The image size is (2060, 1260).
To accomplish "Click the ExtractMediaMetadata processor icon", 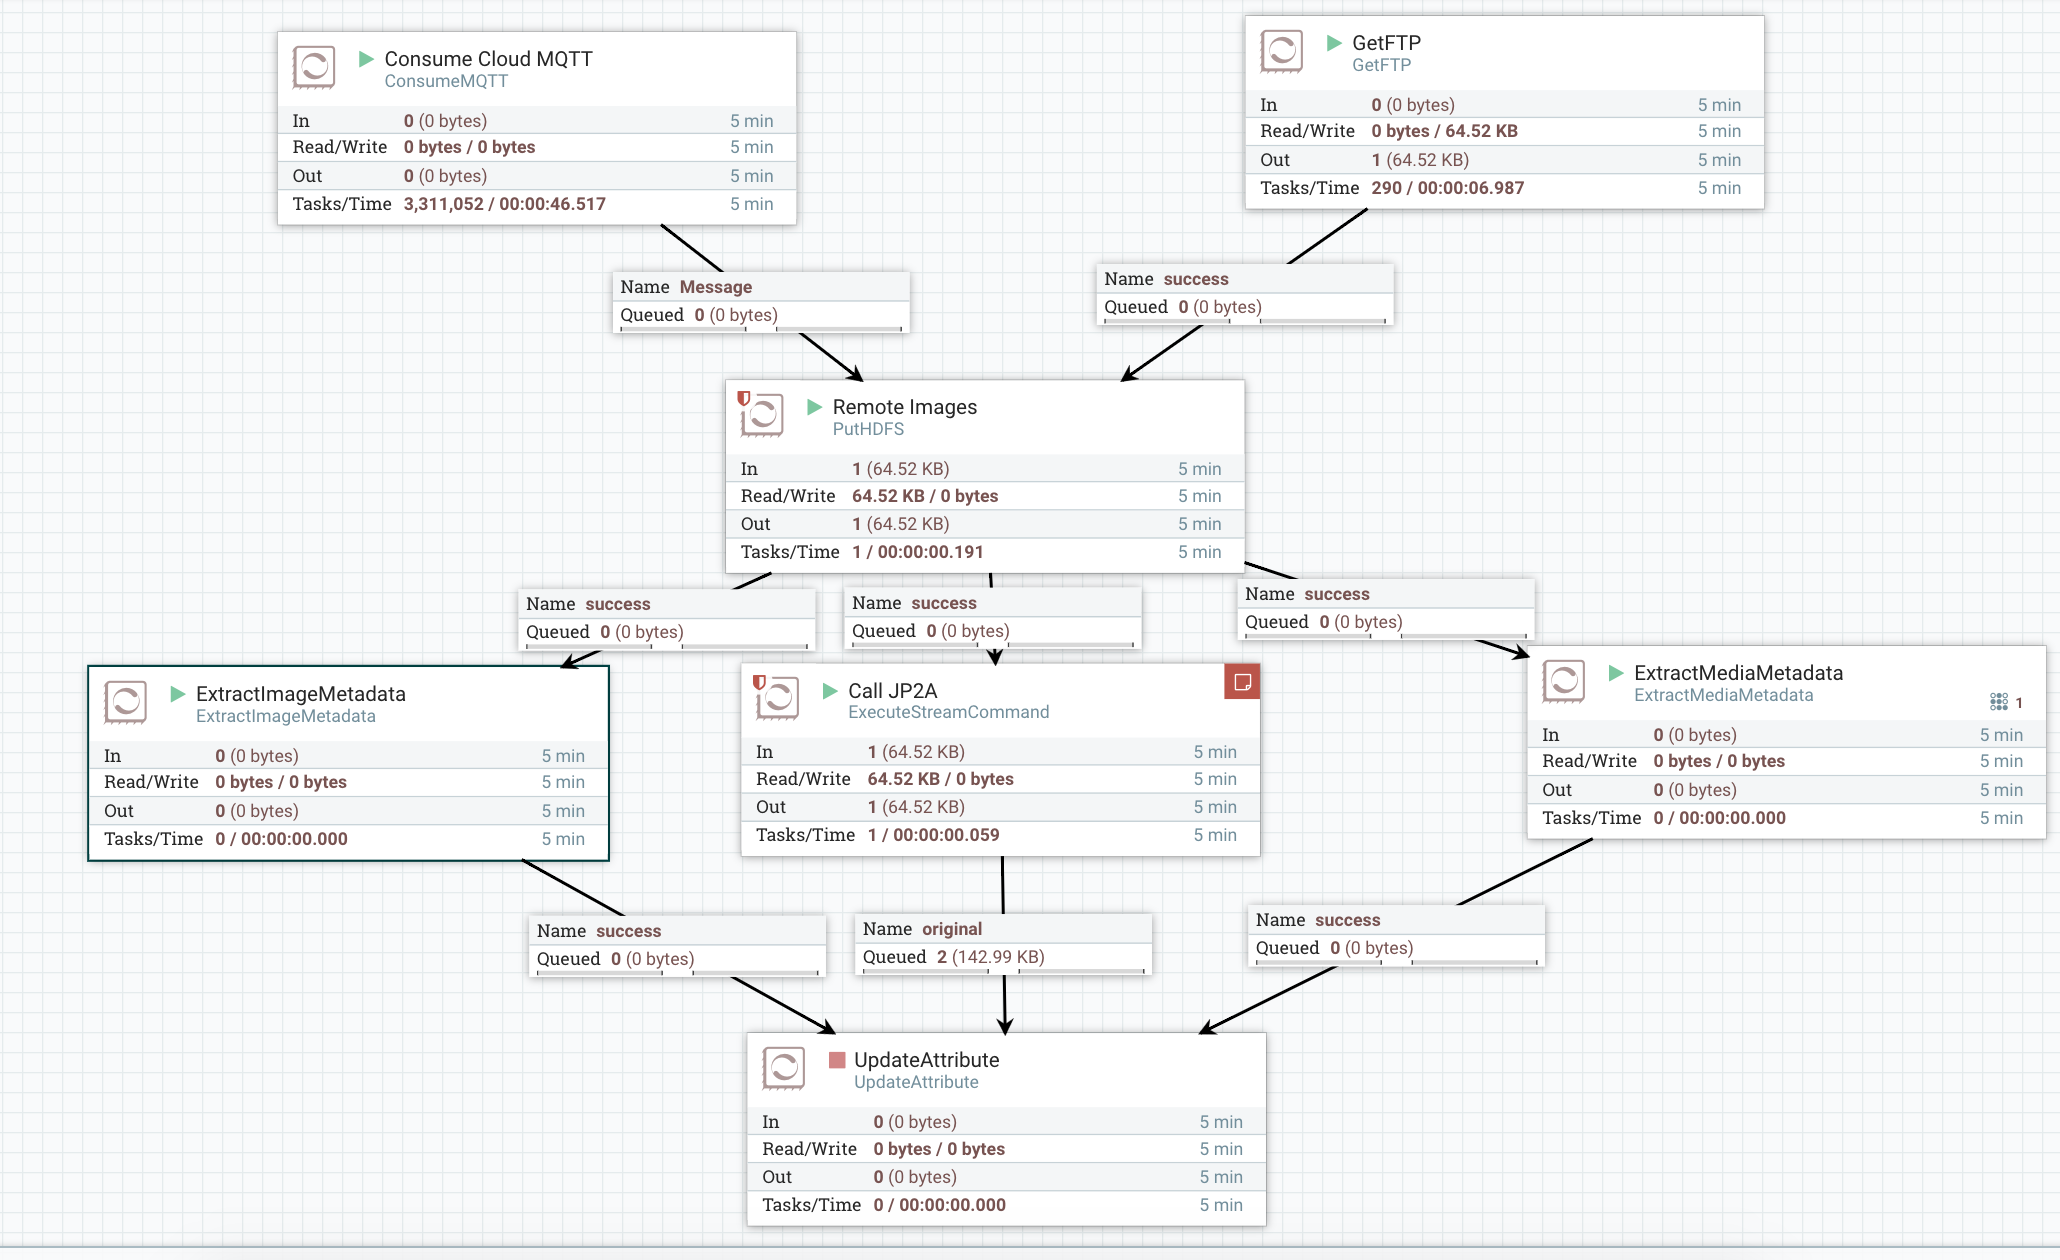I will [x=1563, y=681].
